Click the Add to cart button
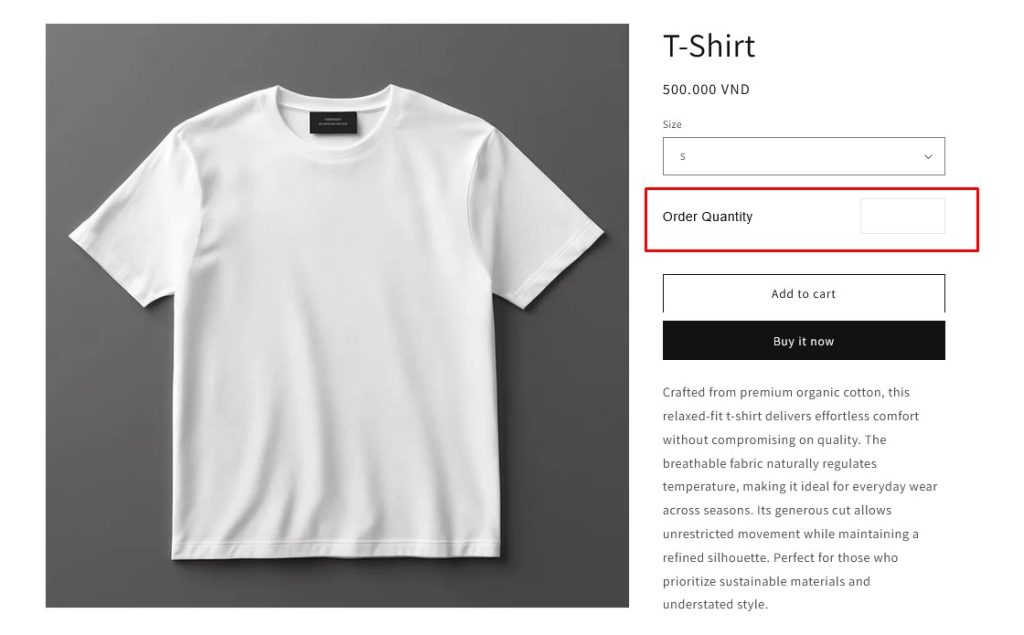 tap(803, 293)
